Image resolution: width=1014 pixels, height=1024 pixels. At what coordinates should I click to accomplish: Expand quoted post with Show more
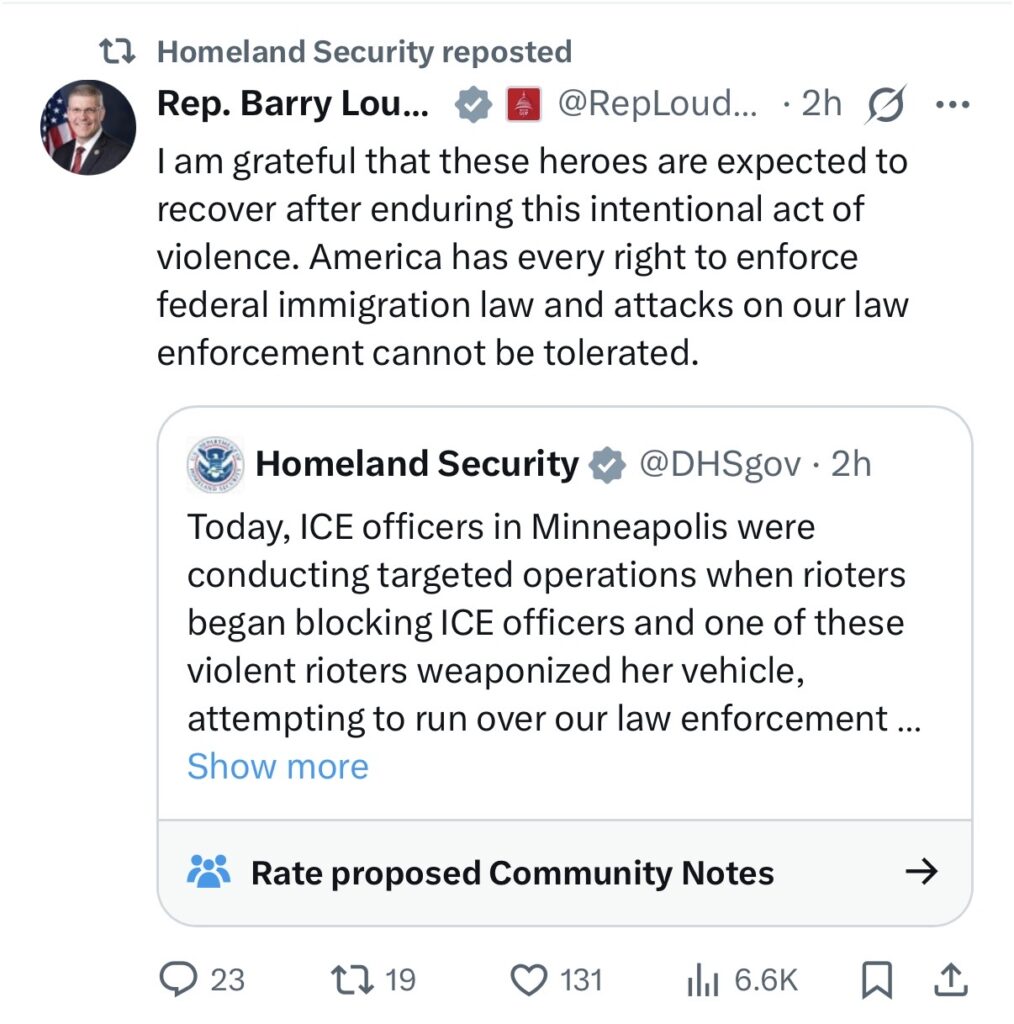click(x=277, y=766)
